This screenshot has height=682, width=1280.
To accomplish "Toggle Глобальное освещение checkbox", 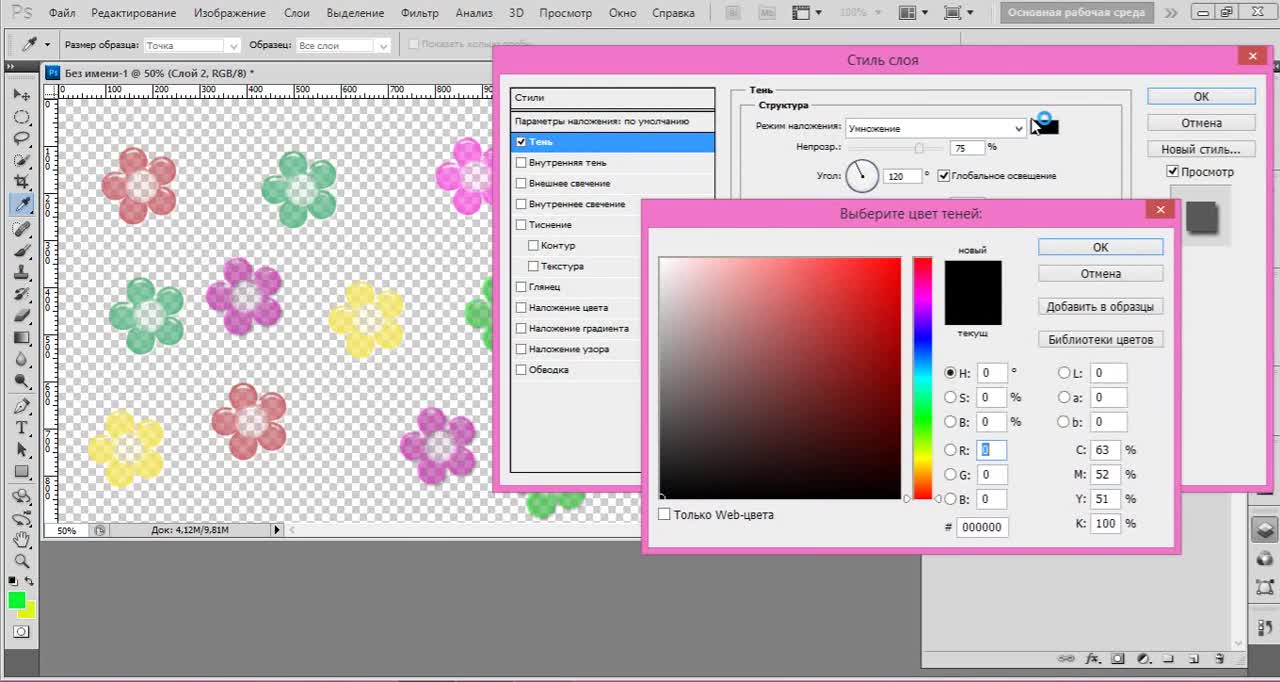I will tap(944, 176).
